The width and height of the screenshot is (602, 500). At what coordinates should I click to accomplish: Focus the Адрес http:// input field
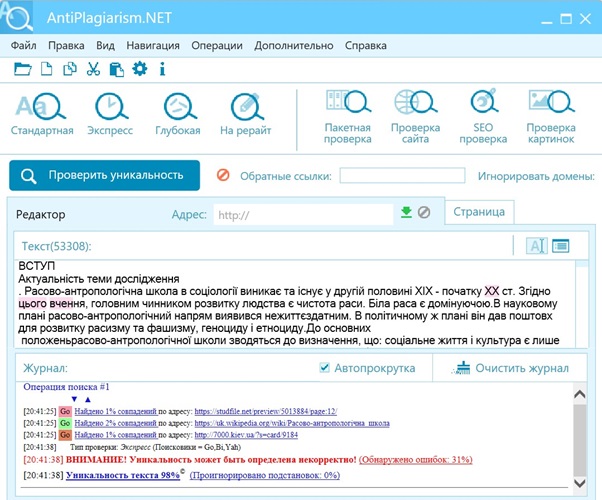[303, 214]
